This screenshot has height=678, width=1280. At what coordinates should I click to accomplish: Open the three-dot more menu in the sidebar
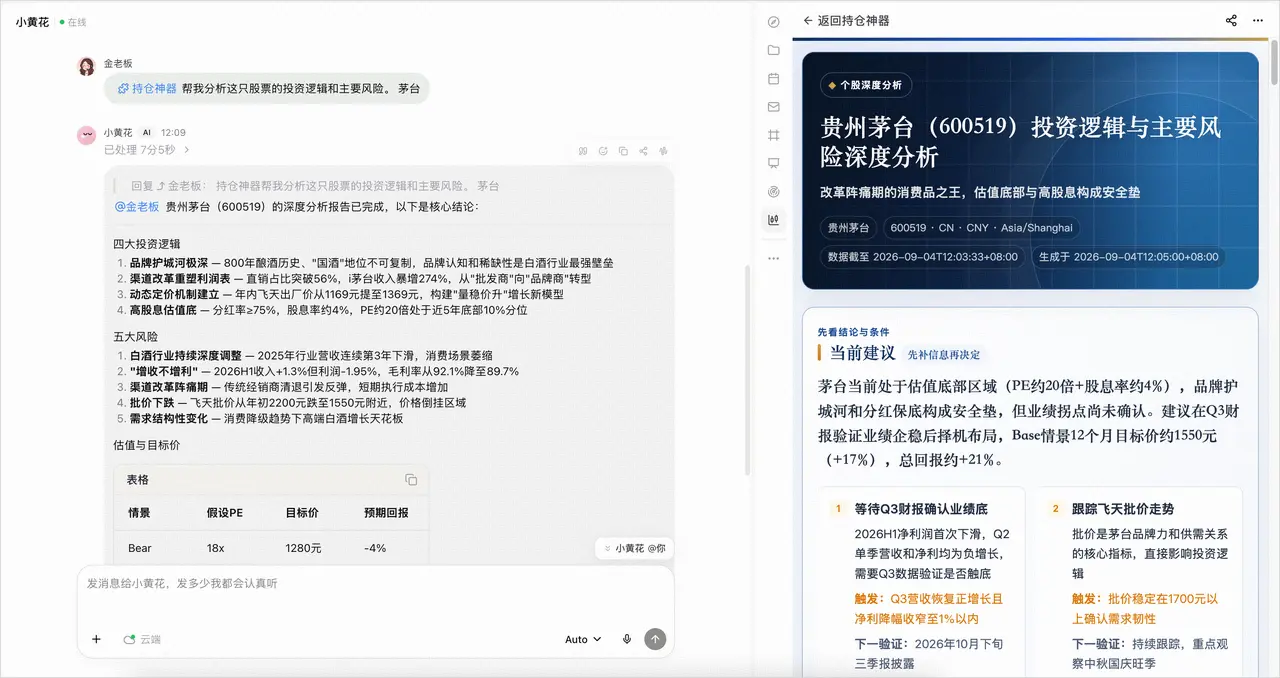(x=773, y=258)
